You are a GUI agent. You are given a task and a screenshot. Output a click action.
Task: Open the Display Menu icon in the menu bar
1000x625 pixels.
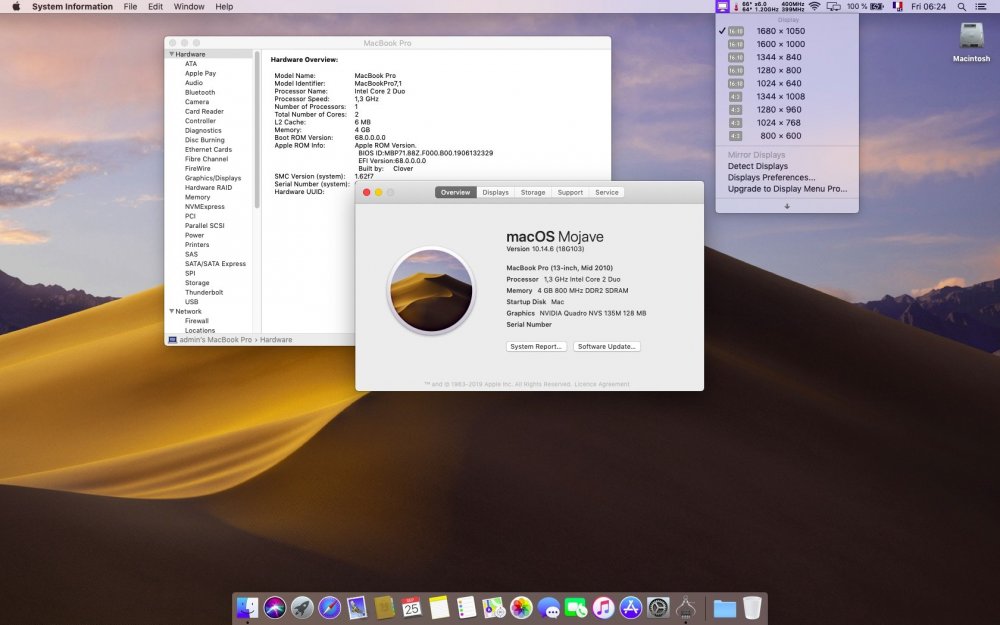(723, 6)
